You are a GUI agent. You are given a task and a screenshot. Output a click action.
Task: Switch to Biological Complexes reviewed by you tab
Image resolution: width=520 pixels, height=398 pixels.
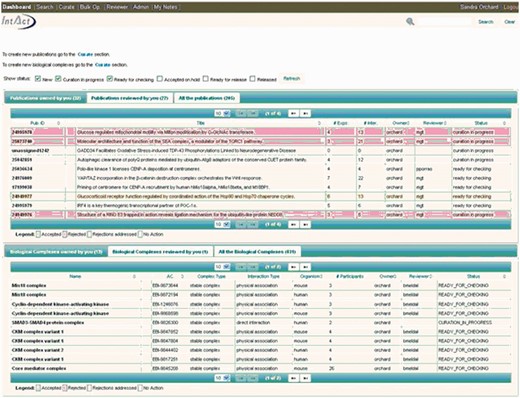pos(160,252)
